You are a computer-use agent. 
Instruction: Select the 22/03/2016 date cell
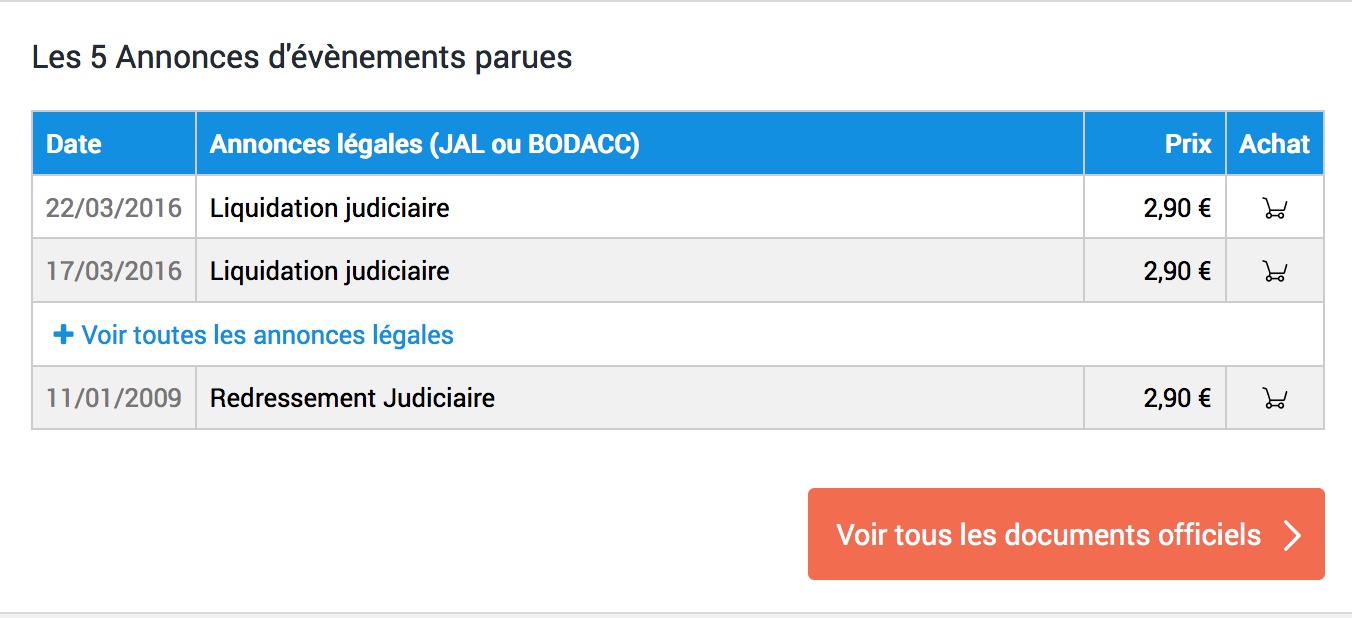(114, 208)
